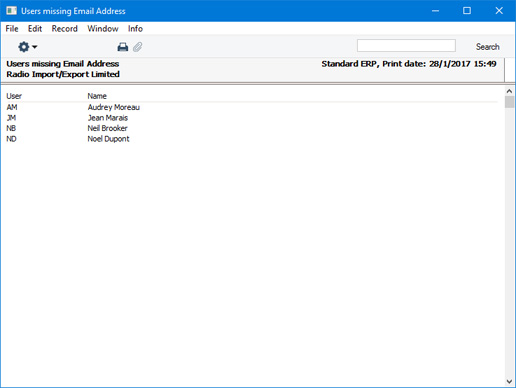Close the Users missing Email Address window
Screen dimensions: 516x388
coord(499,11)
